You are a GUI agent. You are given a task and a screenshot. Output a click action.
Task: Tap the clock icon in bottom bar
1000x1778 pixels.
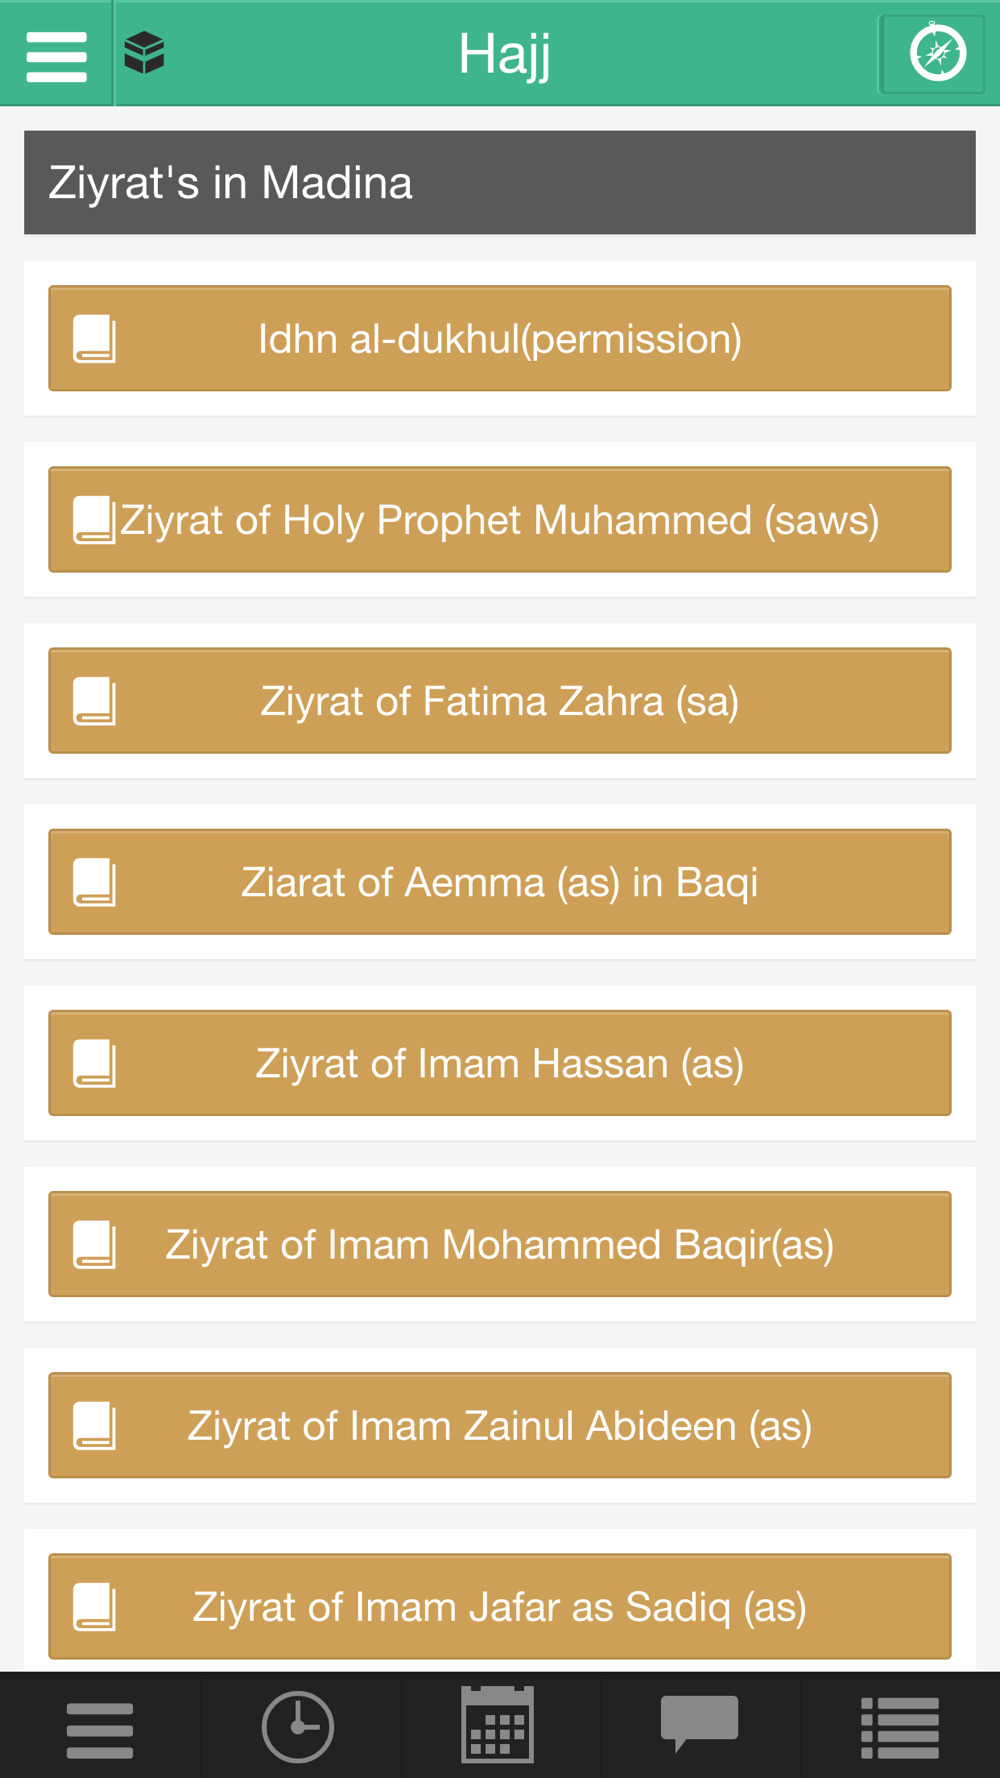point(297,1726)
